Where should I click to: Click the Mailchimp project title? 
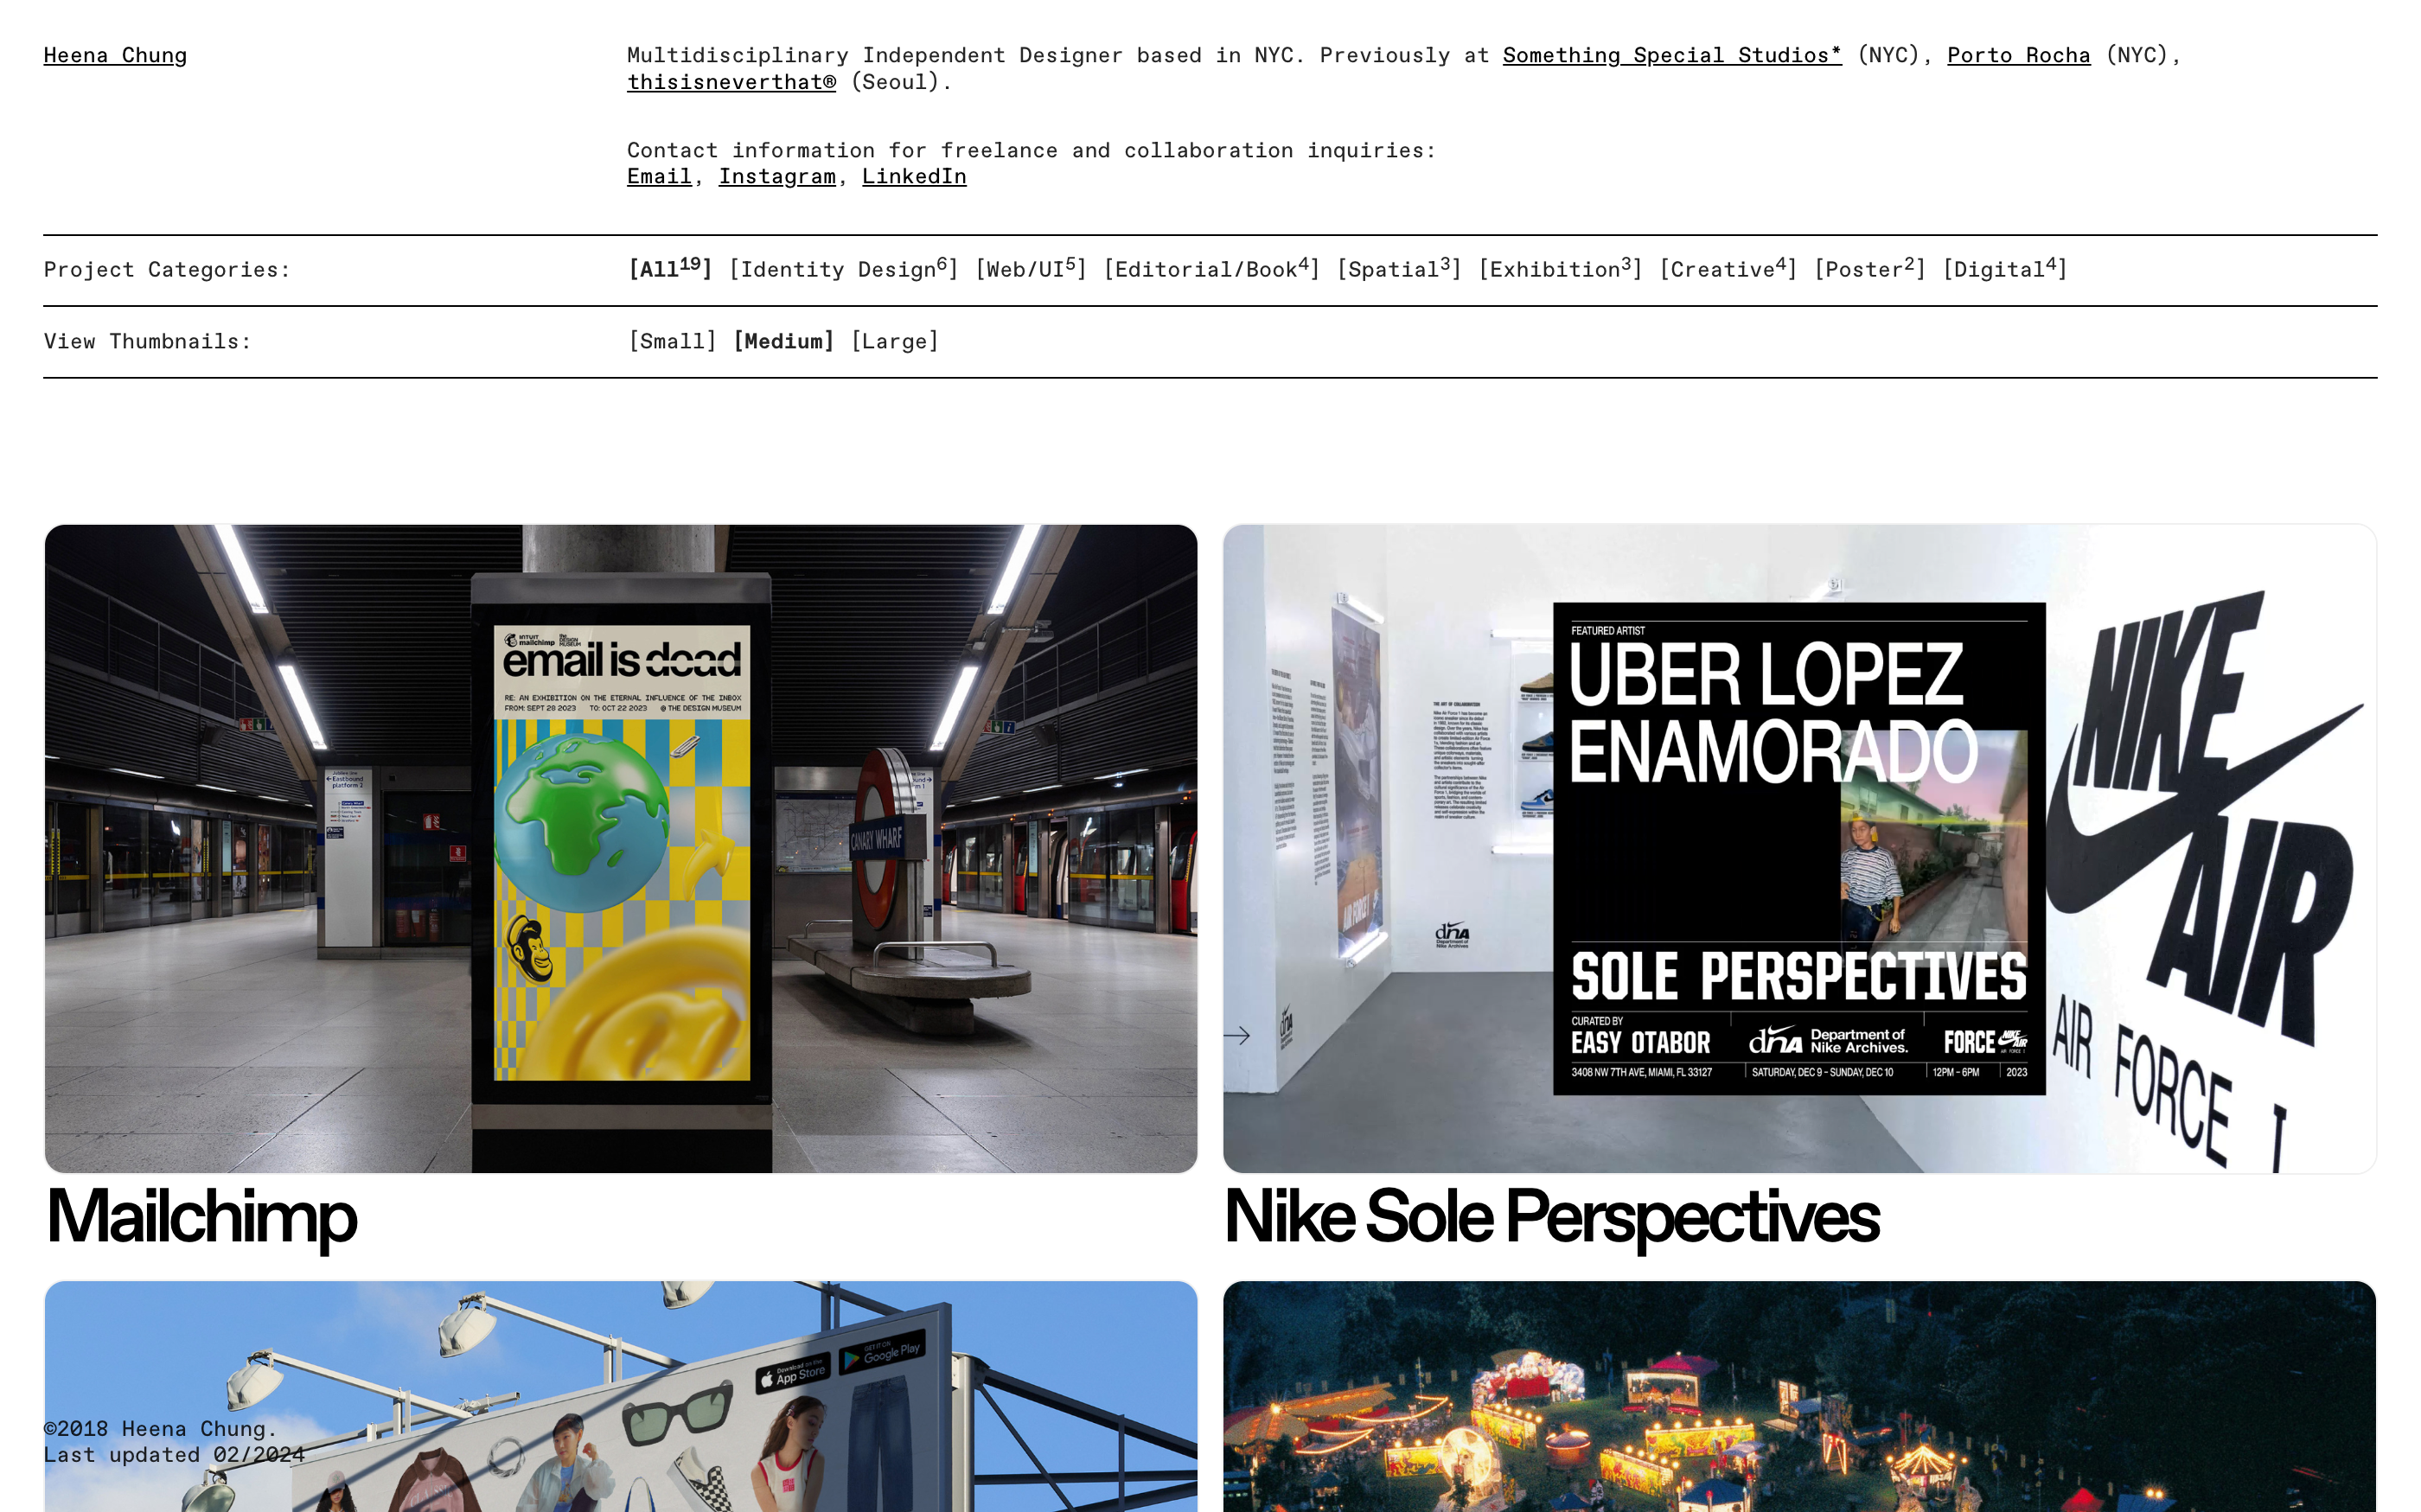[201, 1217]
